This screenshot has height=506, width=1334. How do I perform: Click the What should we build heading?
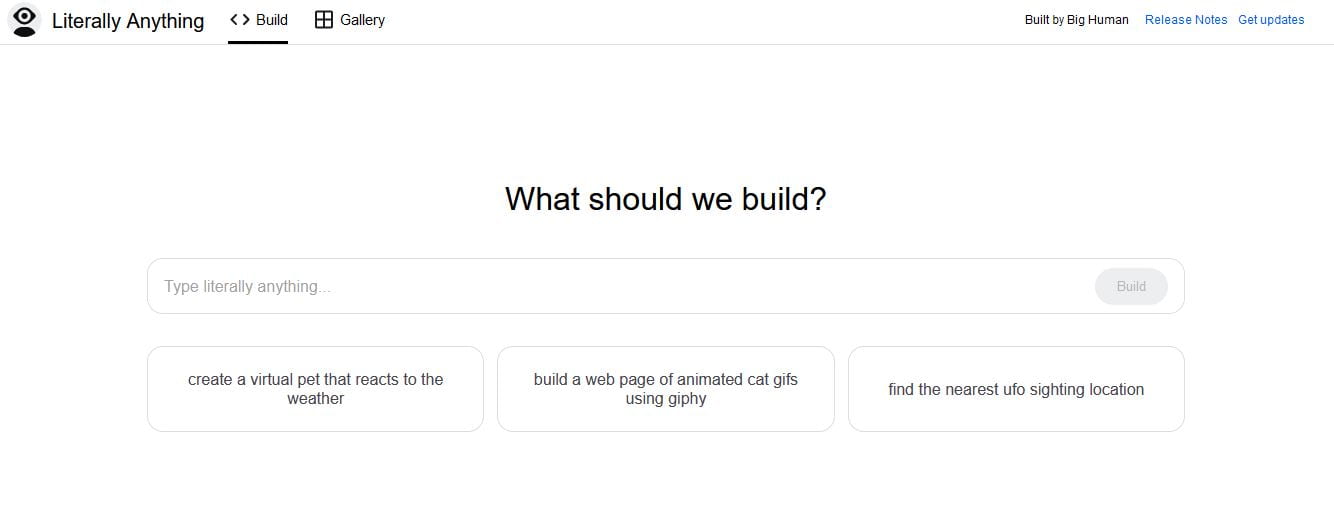pos(666,199)
